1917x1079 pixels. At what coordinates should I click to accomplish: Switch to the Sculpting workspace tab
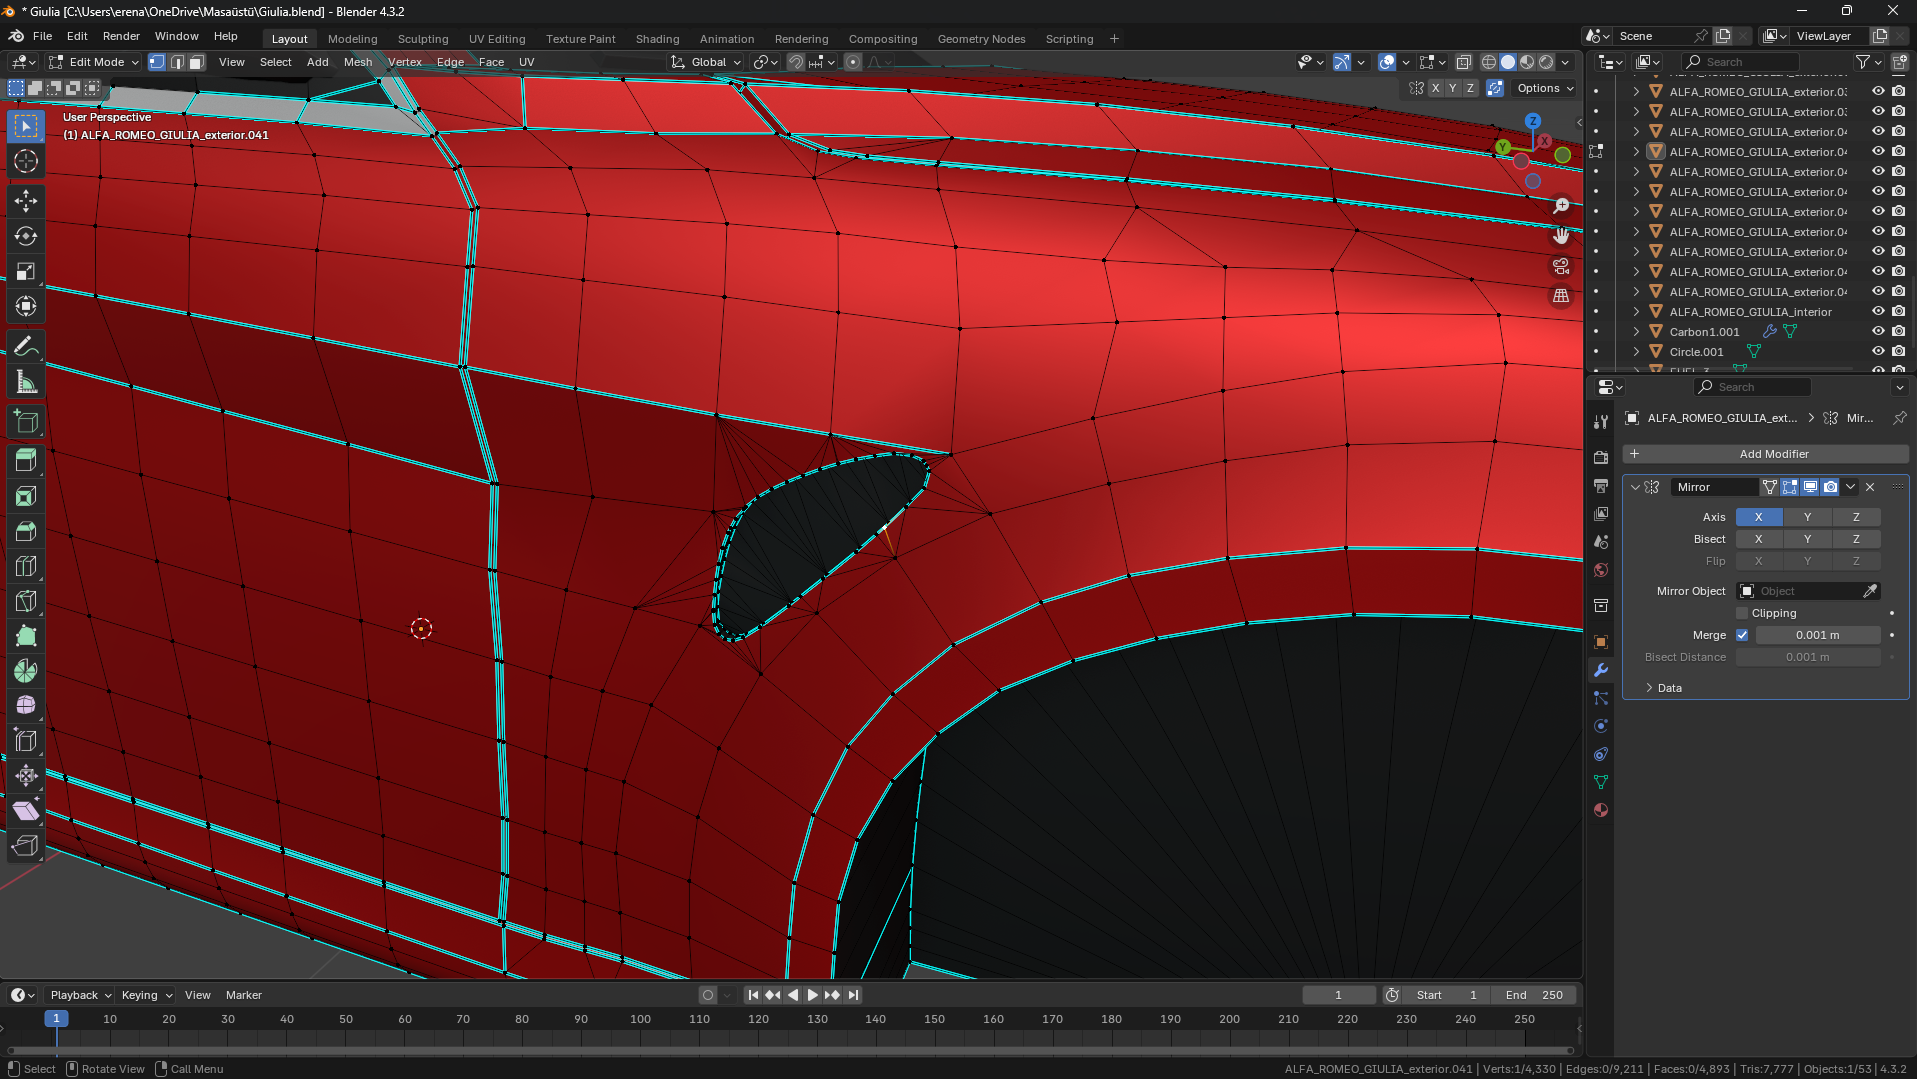click(x=422, y=39)
